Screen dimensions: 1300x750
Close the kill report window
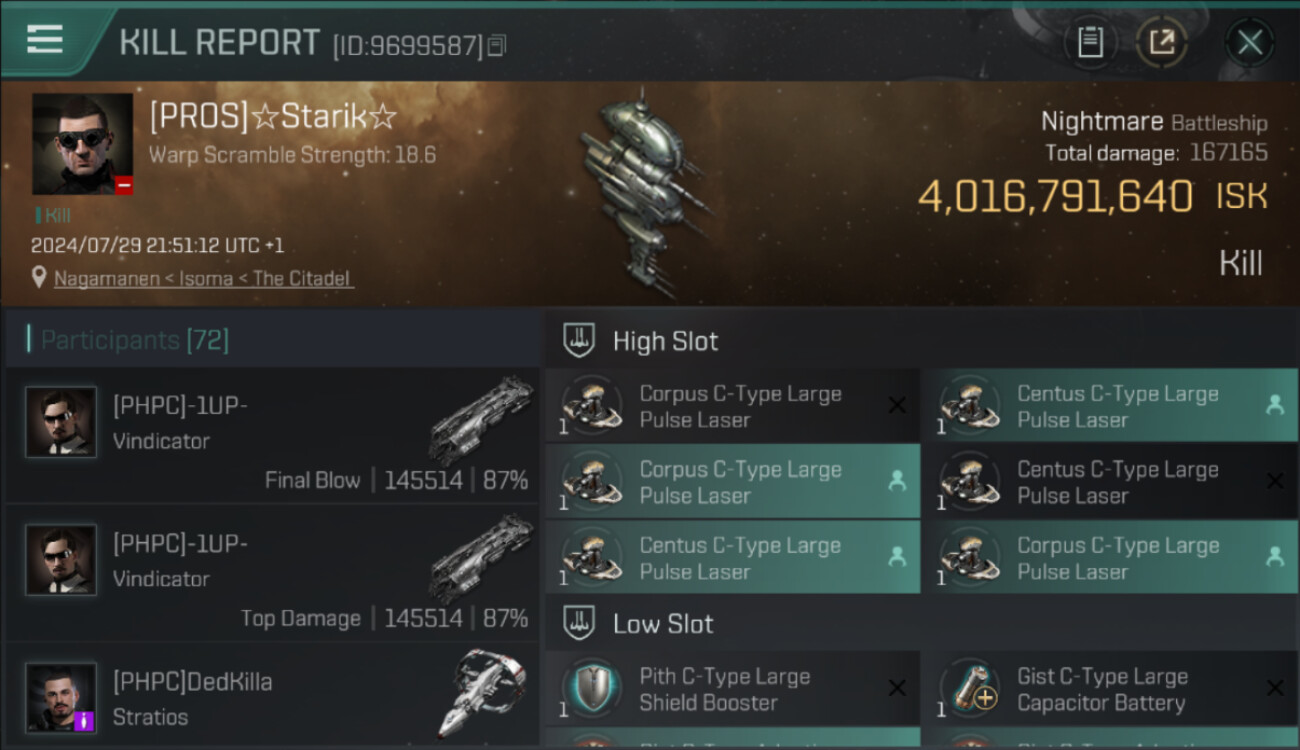1250,42
